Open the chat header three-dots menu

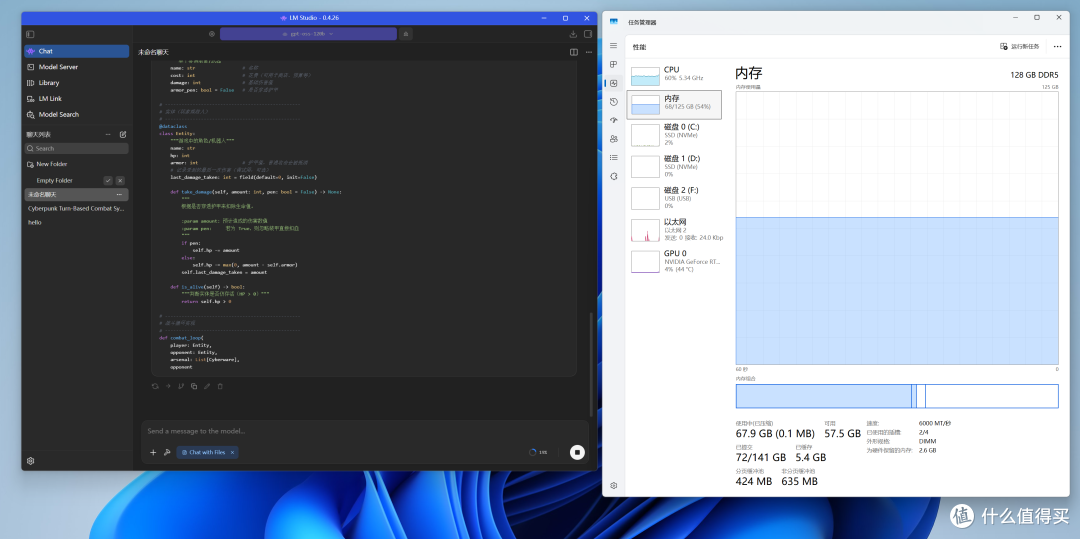[589, 52]
